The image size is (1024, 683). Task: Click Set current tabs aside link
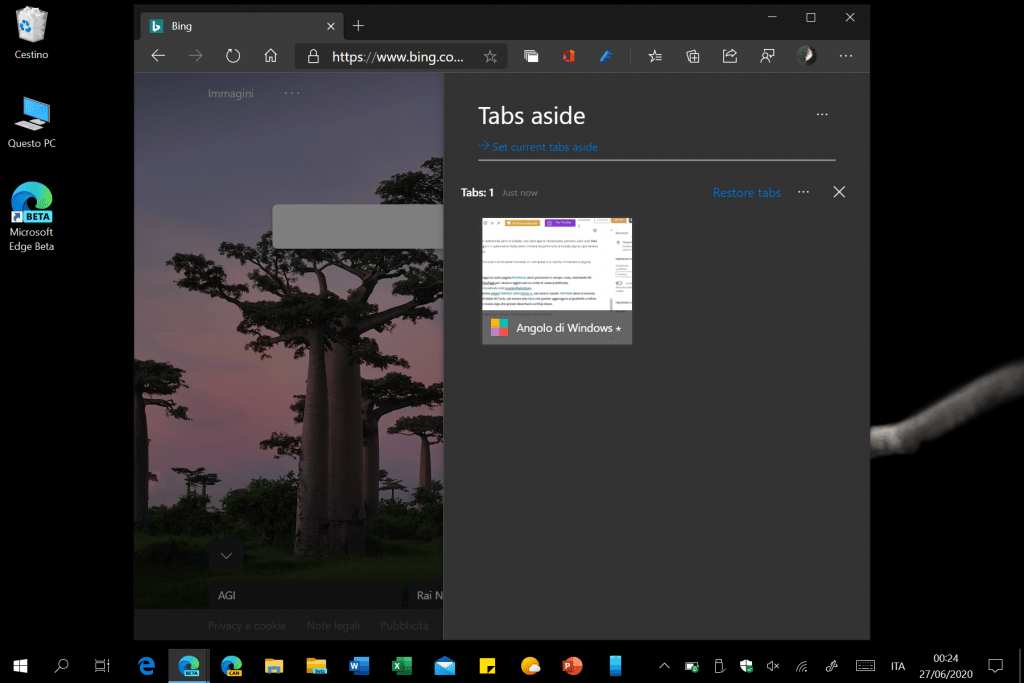(544, 147)
